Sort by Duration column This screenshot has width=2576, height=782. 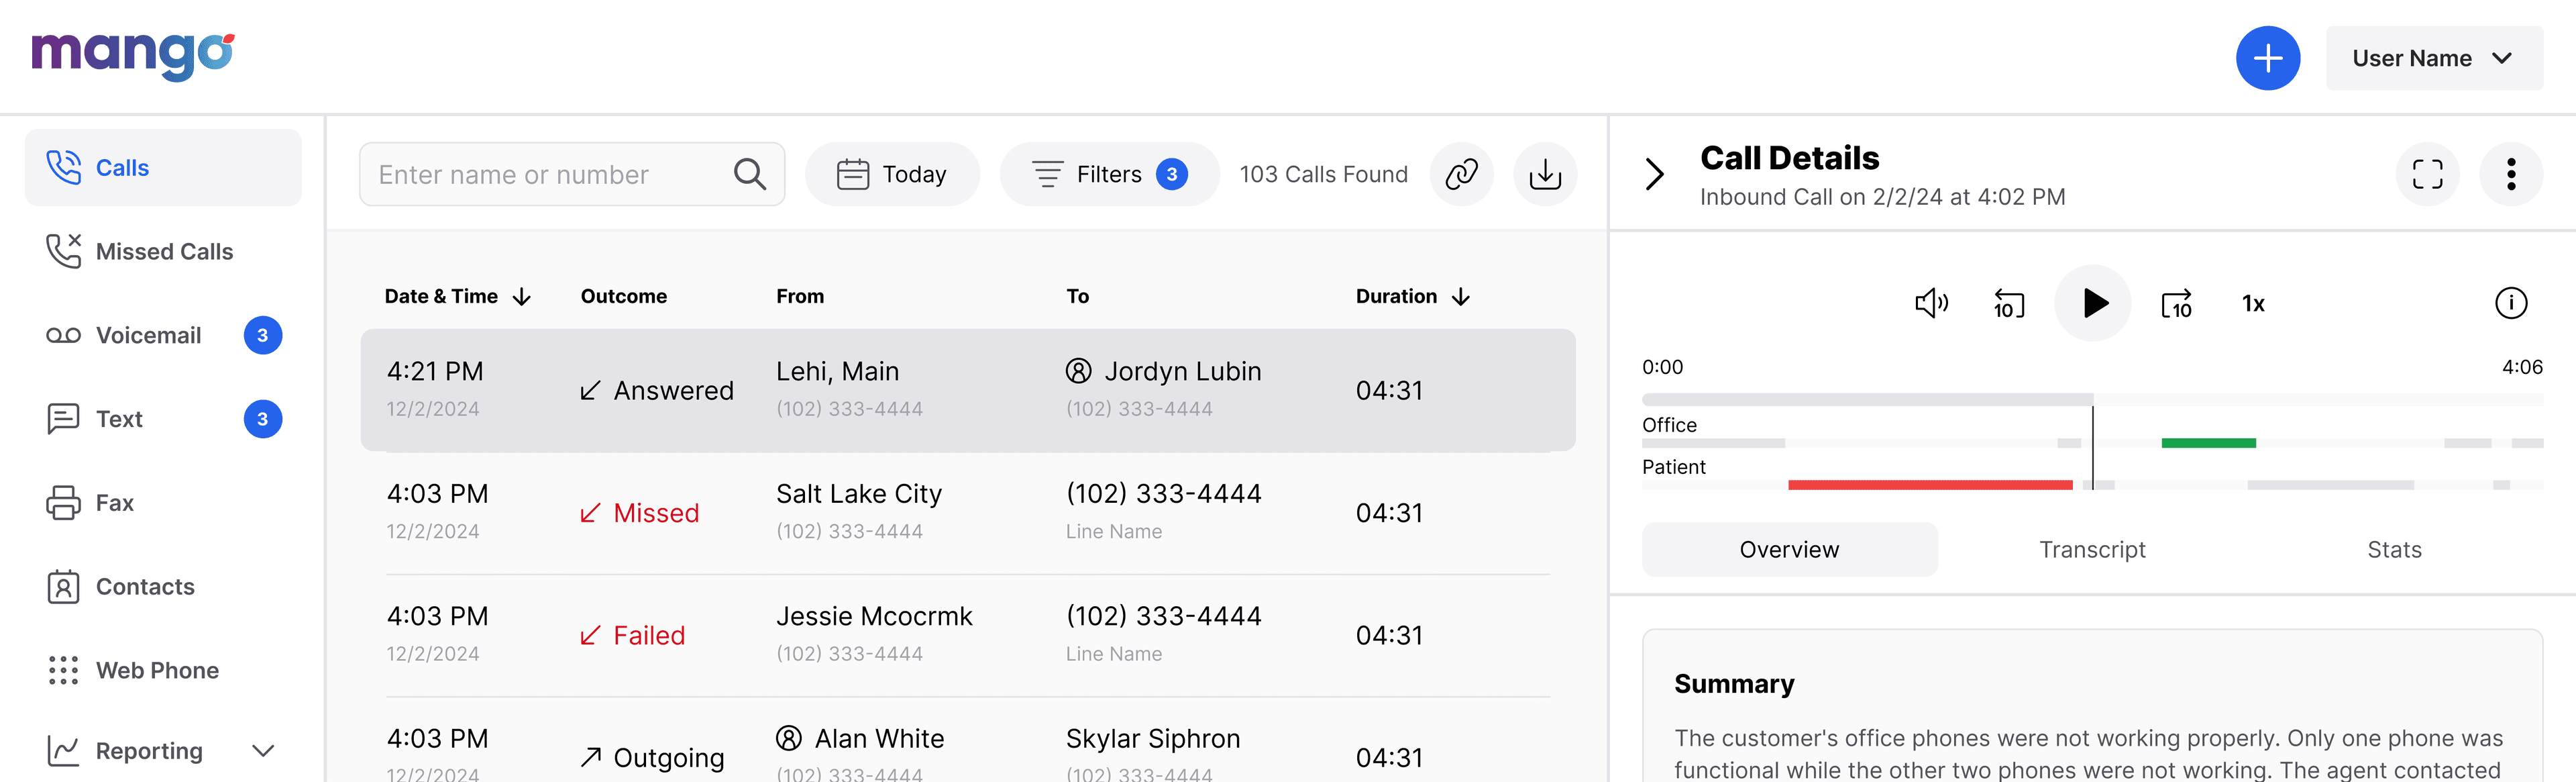(x=1412, y=297)
